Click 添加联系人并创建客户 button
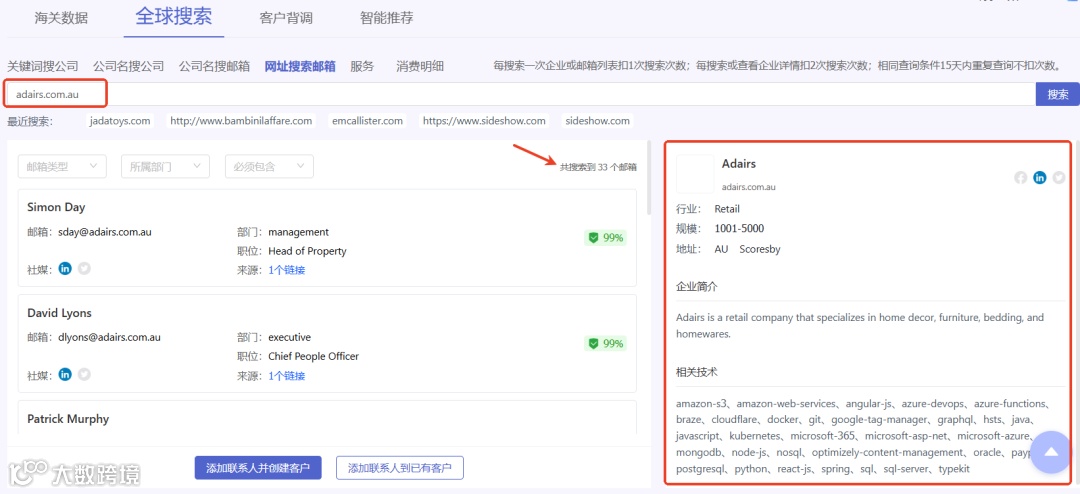Image resolution: width=1080 pixels, height=494 pixels. pyautogui.click(x=258, y=467)
